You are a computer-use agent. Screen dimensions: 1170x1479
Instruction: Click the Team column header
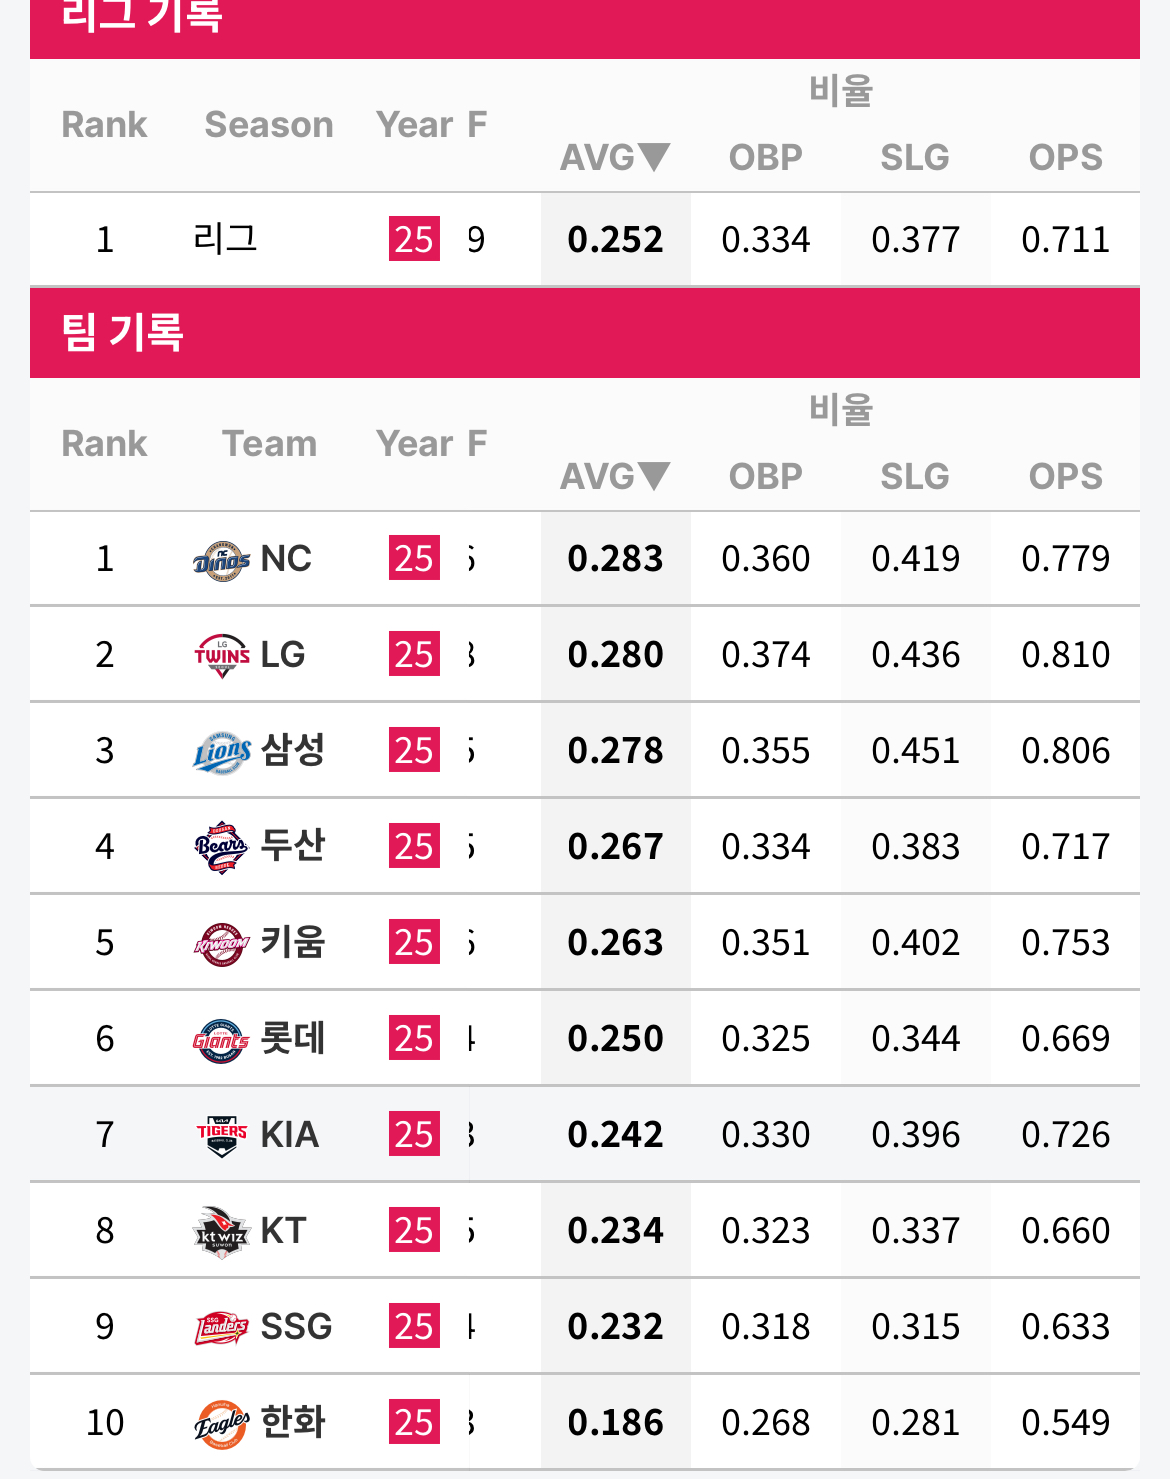269,444
